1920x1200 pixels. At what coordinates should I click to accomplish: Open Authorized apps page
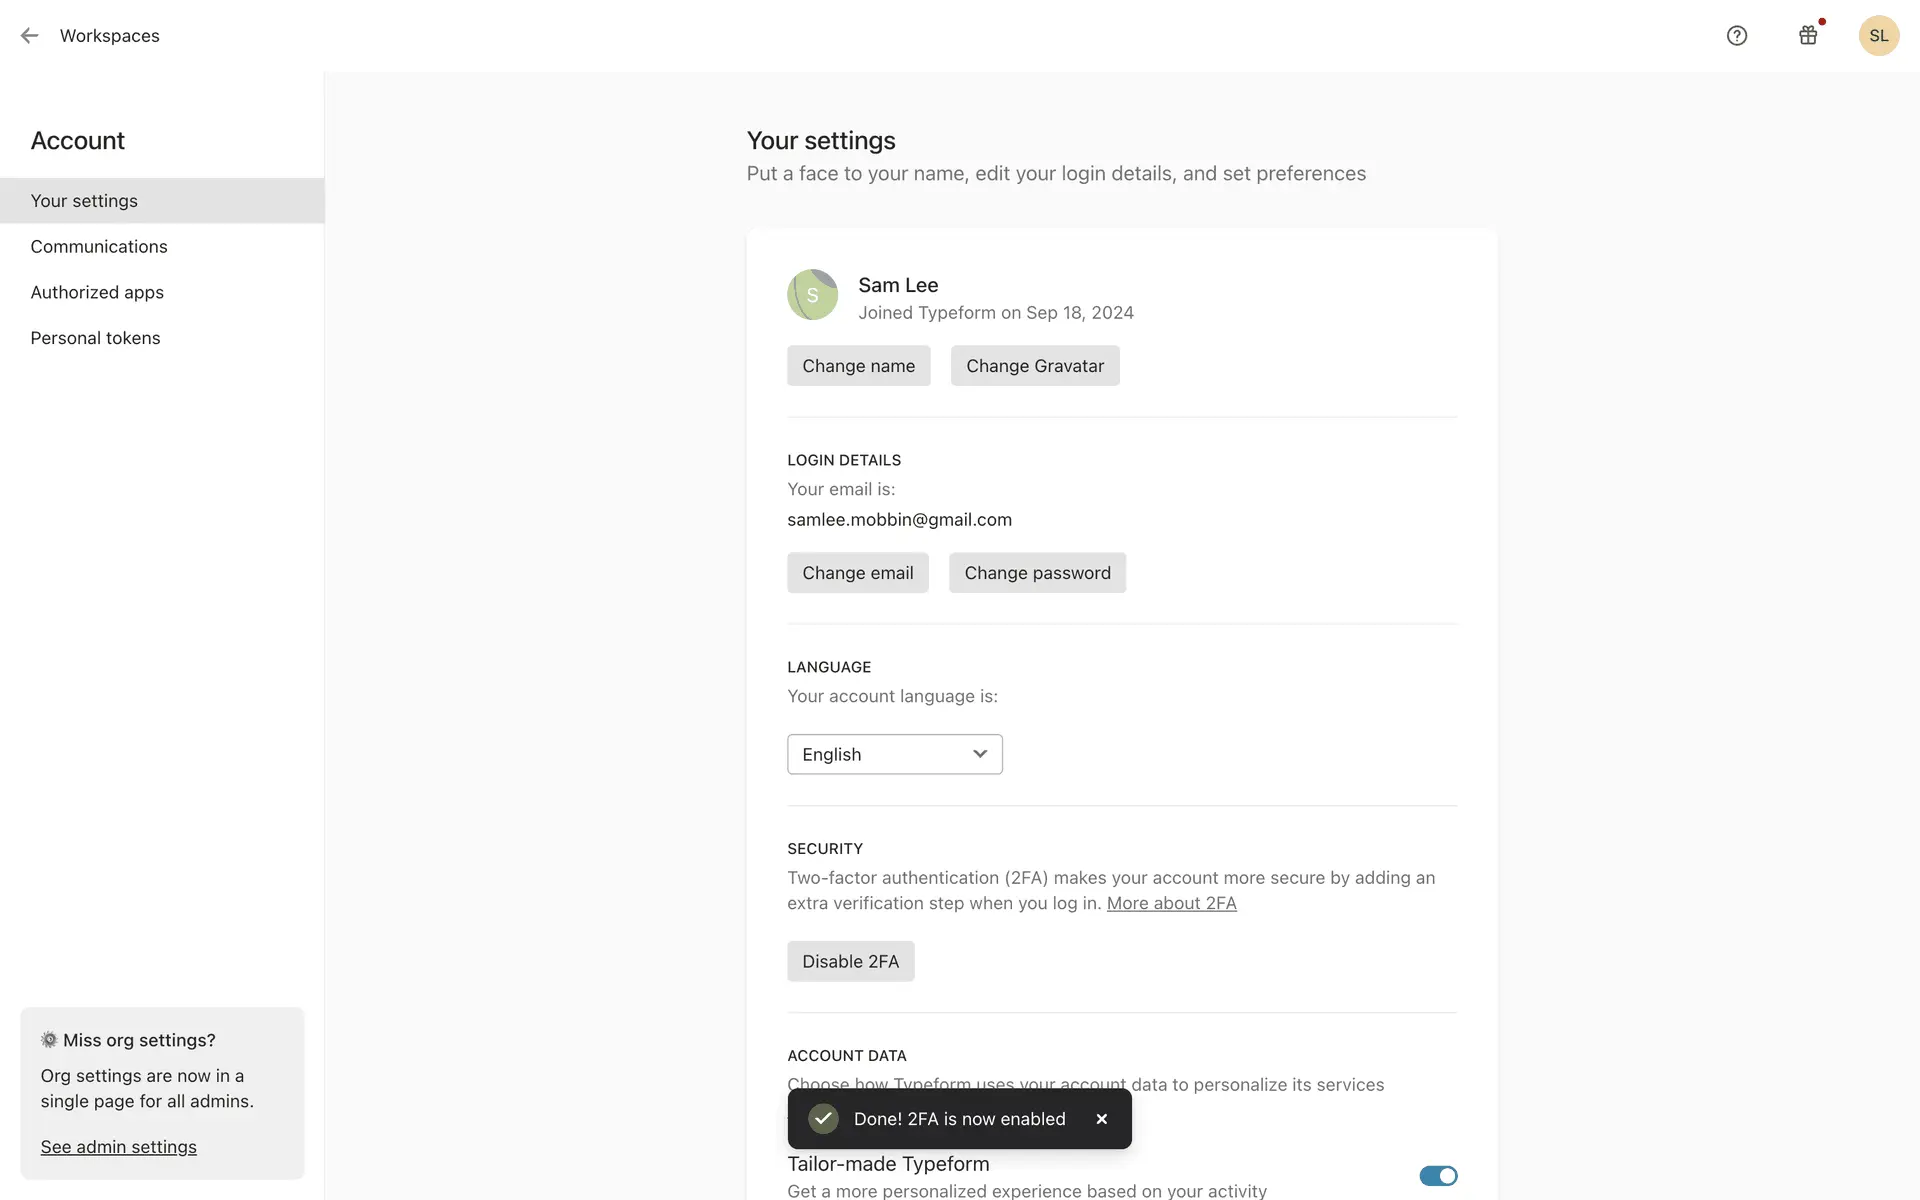[97, 293]
